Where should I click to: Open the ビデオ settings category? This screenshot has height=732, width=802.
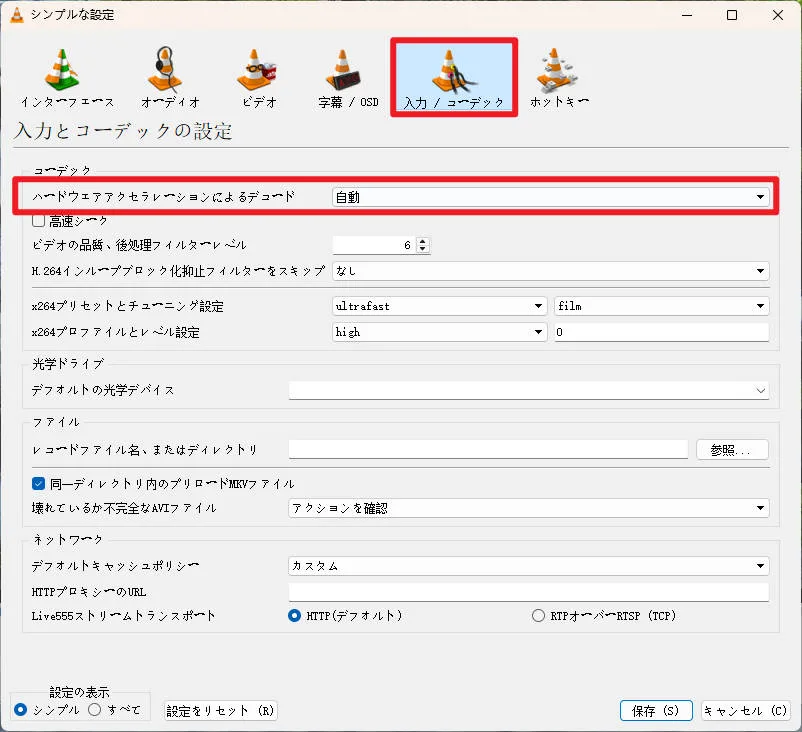coord(259,78)
